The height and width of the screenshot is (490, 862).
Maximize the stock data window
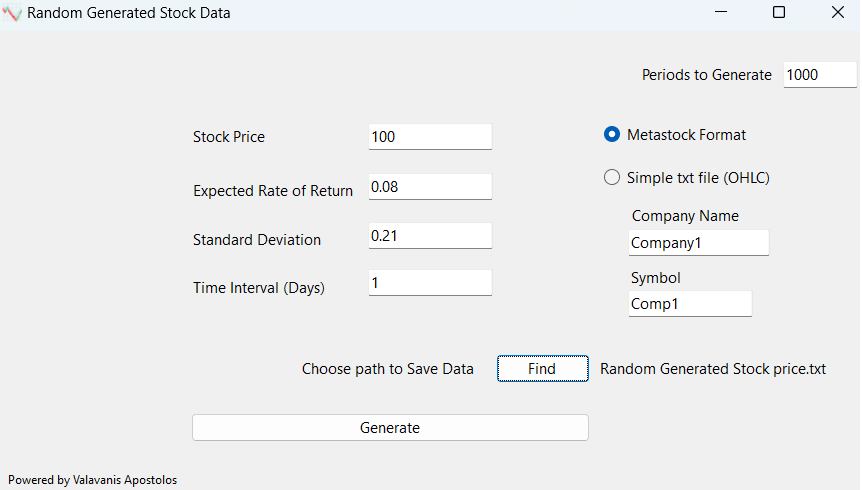point(779,13)
